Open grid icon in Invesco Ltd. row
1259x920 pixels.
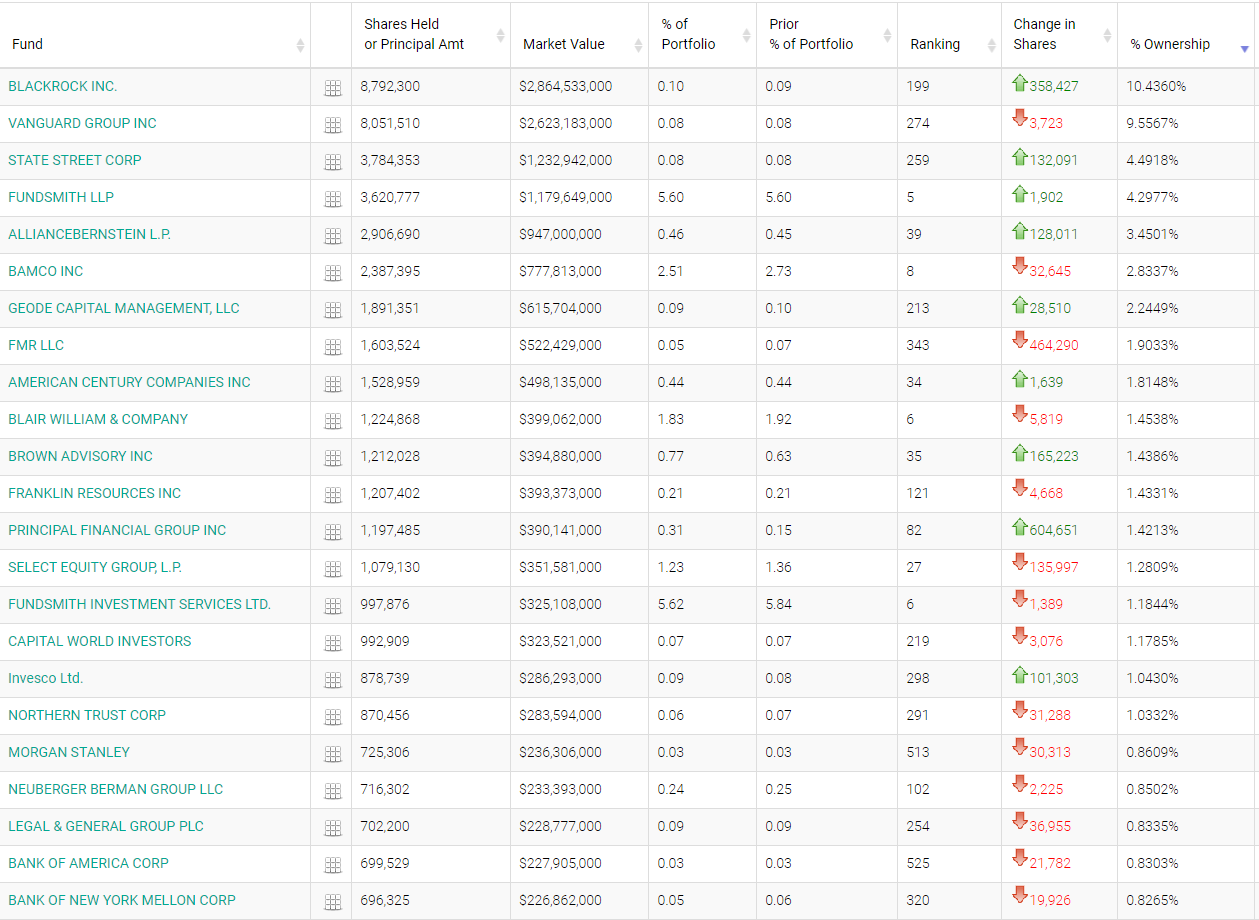[333, 680]
